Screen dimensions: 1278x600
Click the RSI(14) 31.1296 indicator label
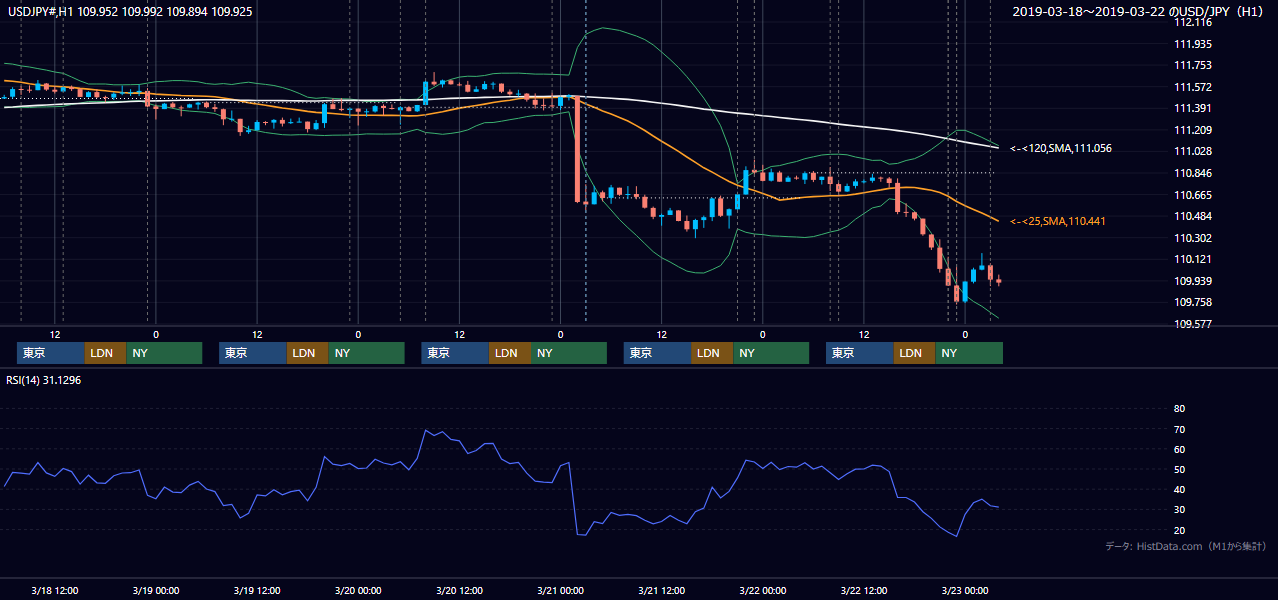tap(43, 380)
